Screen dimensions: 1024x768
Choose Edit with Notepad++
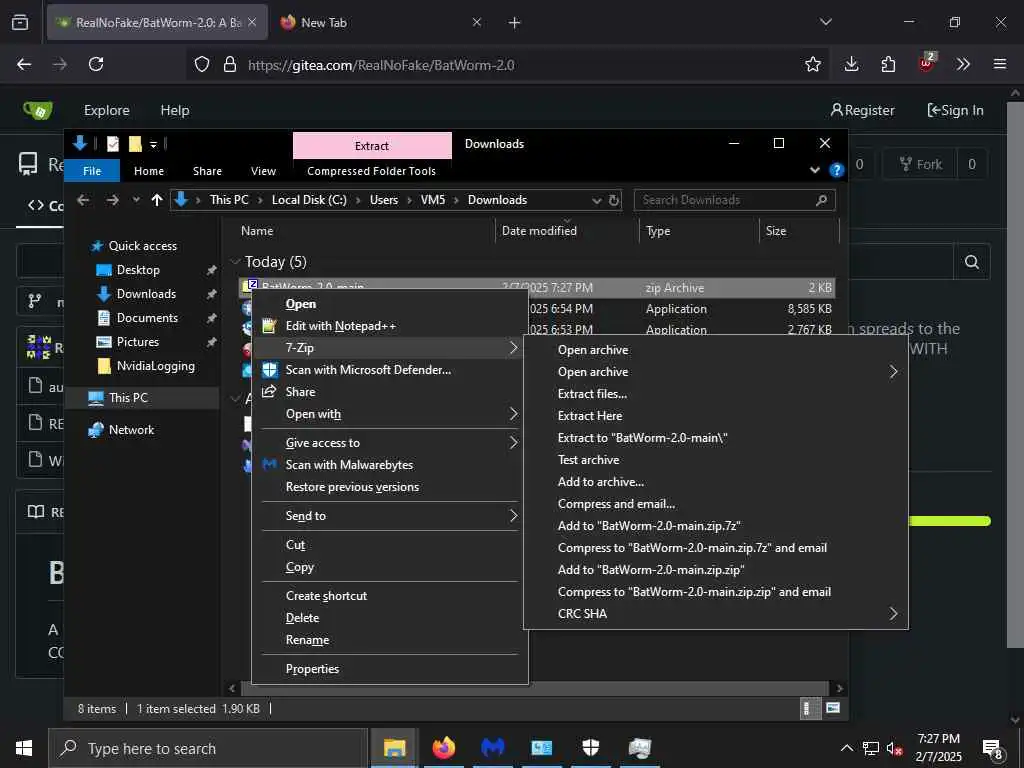[341, 326]
